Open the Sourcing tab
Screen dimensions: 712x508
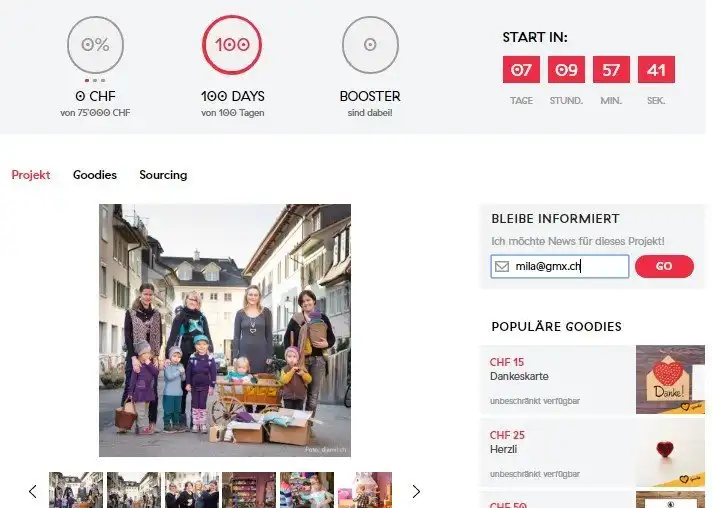pos(163,175)
